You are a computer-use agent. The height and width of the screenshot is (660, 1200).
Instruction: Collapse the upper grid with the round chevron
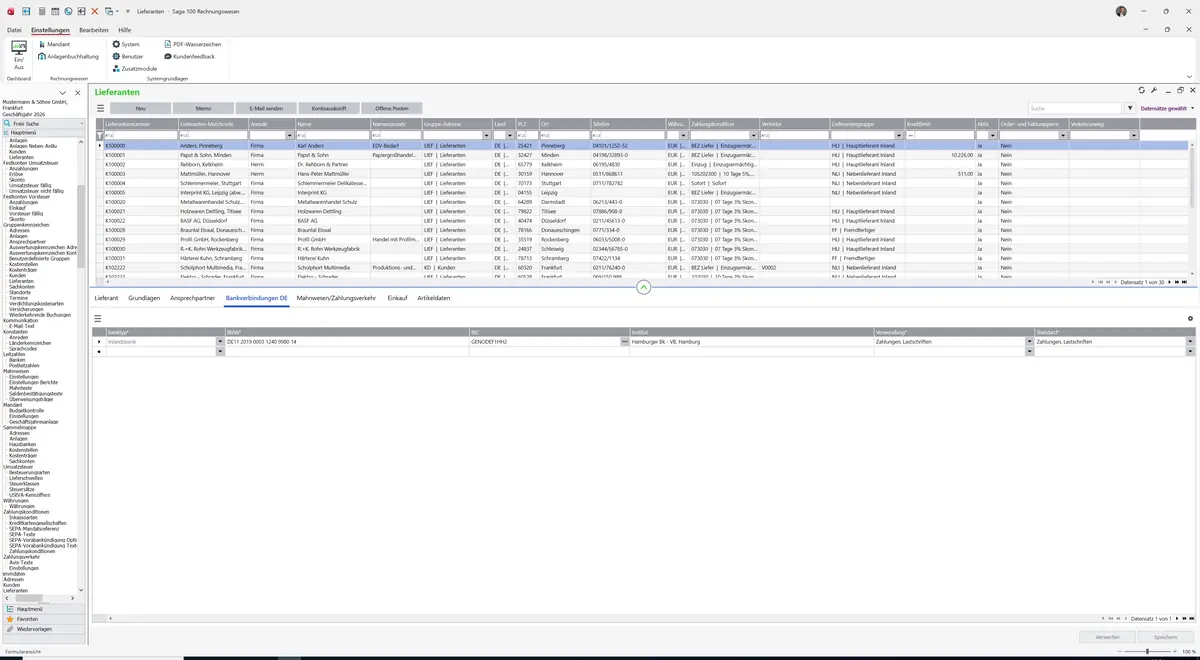(x=643, y=287)
